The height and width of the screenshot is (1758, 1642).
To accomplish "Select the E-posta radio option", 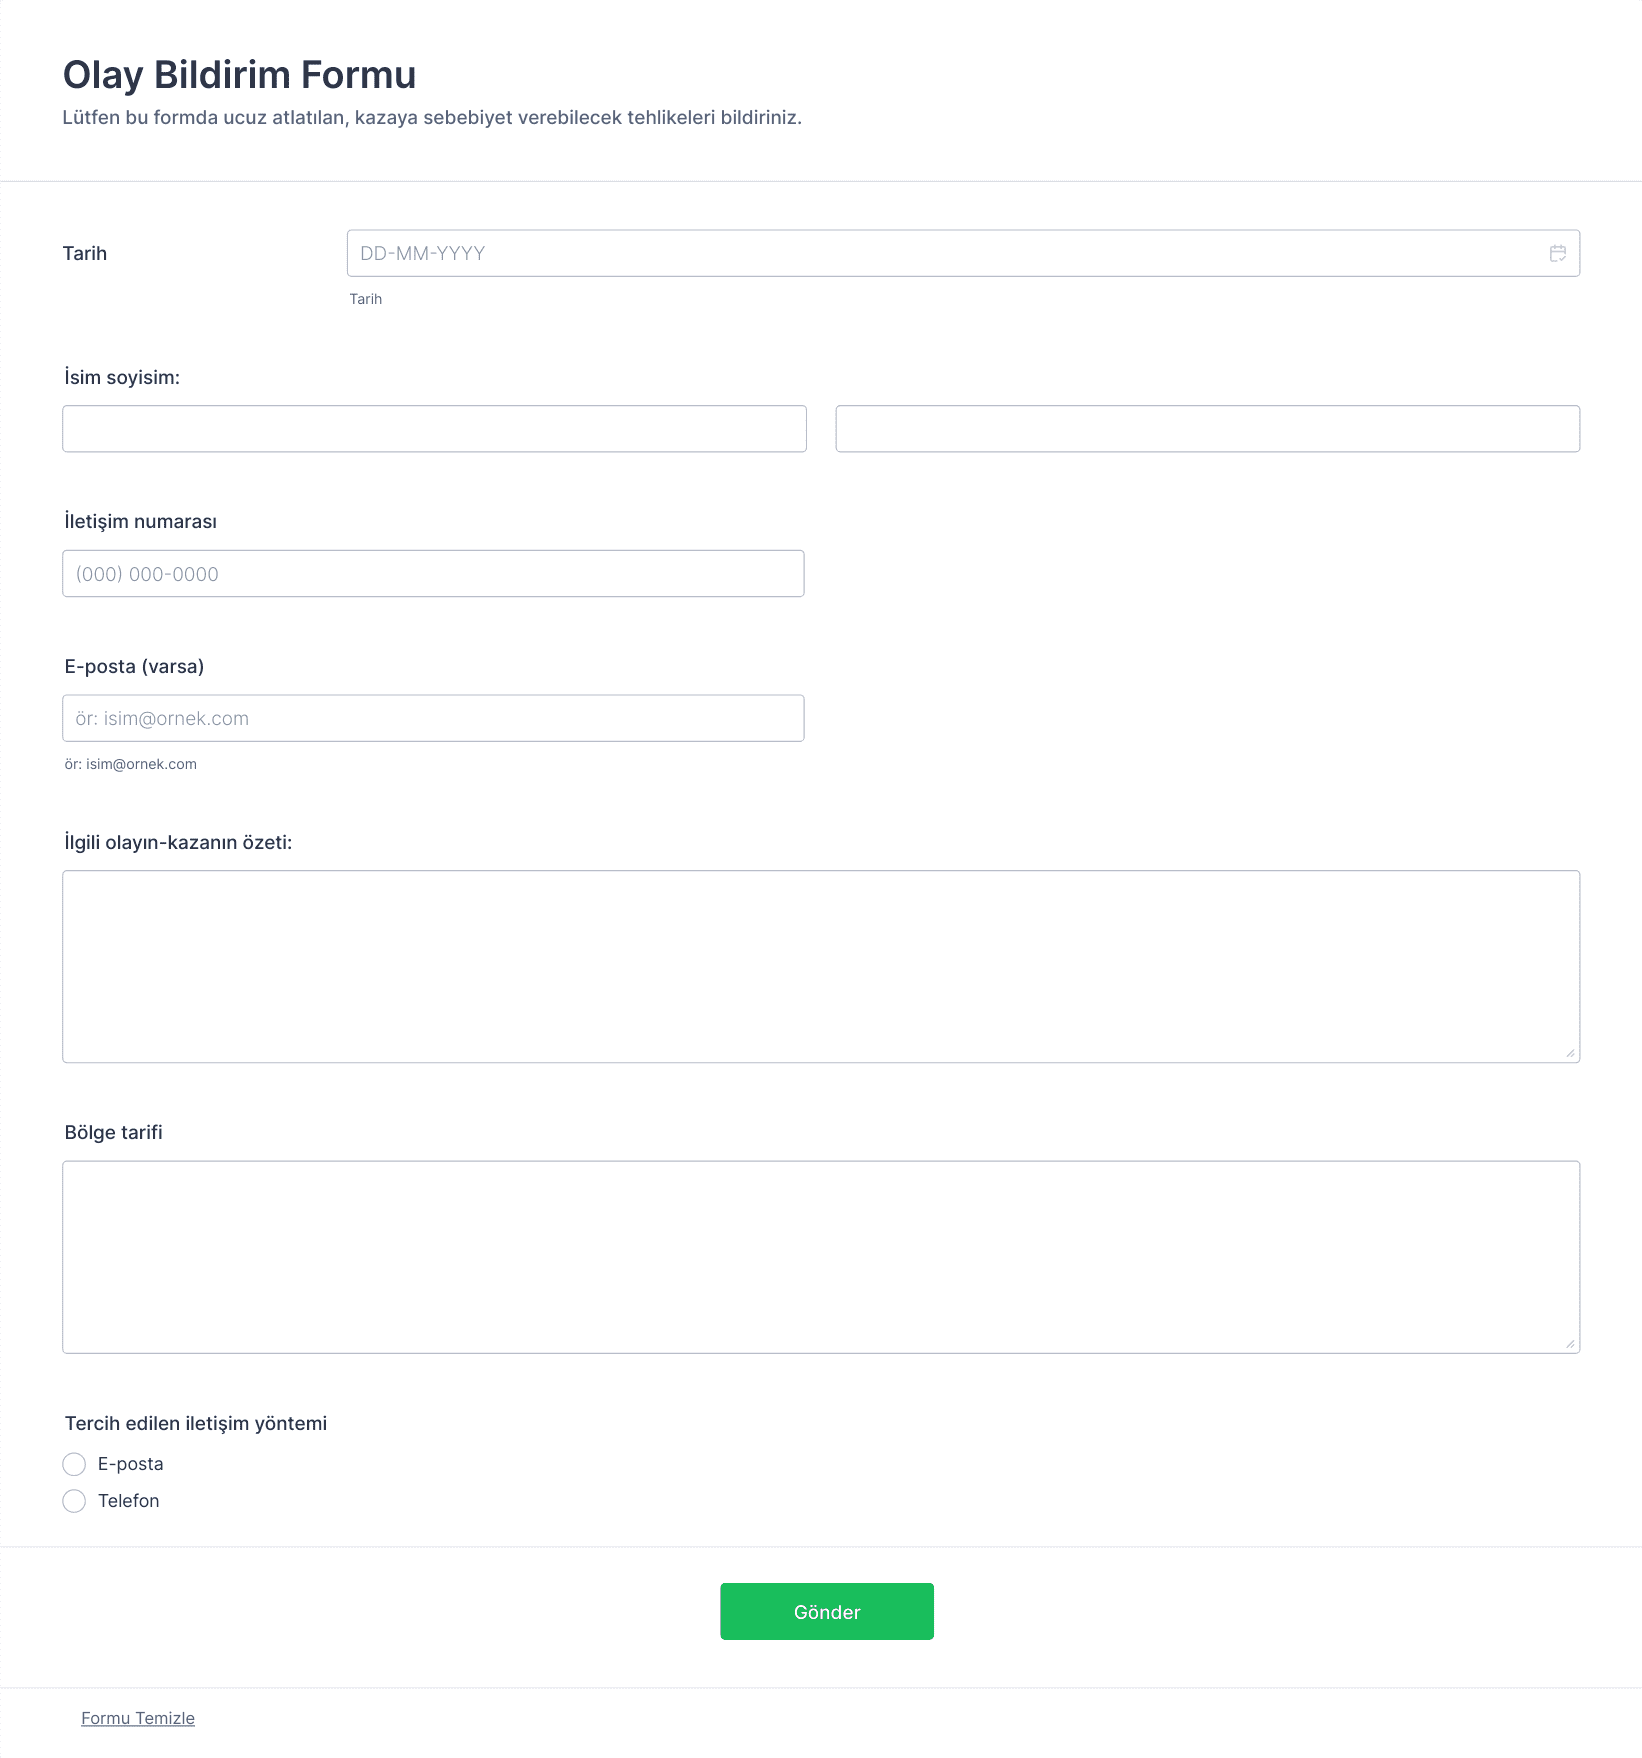I will 74,1464.
